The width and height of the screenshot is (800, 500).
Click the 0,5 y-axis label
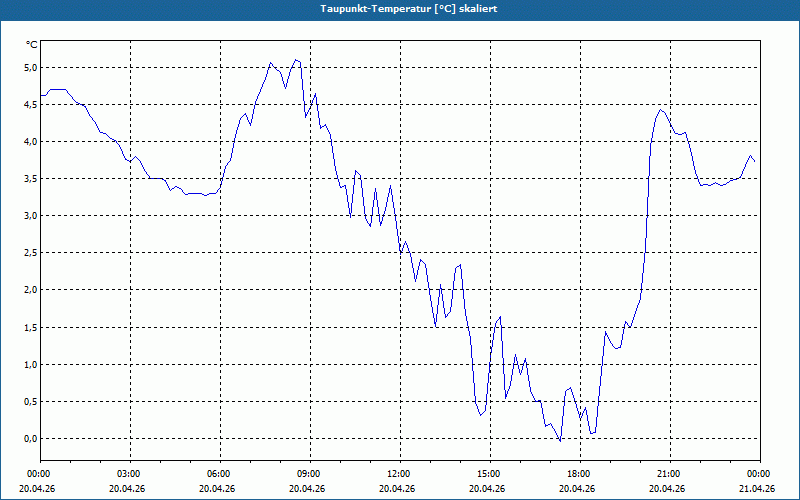pos(31,402)
